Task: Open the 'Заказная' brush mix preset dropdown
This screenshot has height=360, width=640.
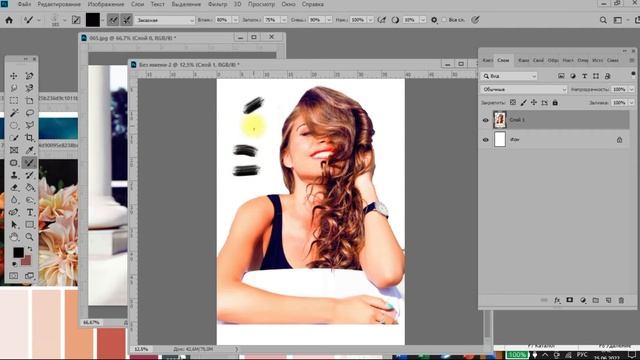Action: point(165,20)
